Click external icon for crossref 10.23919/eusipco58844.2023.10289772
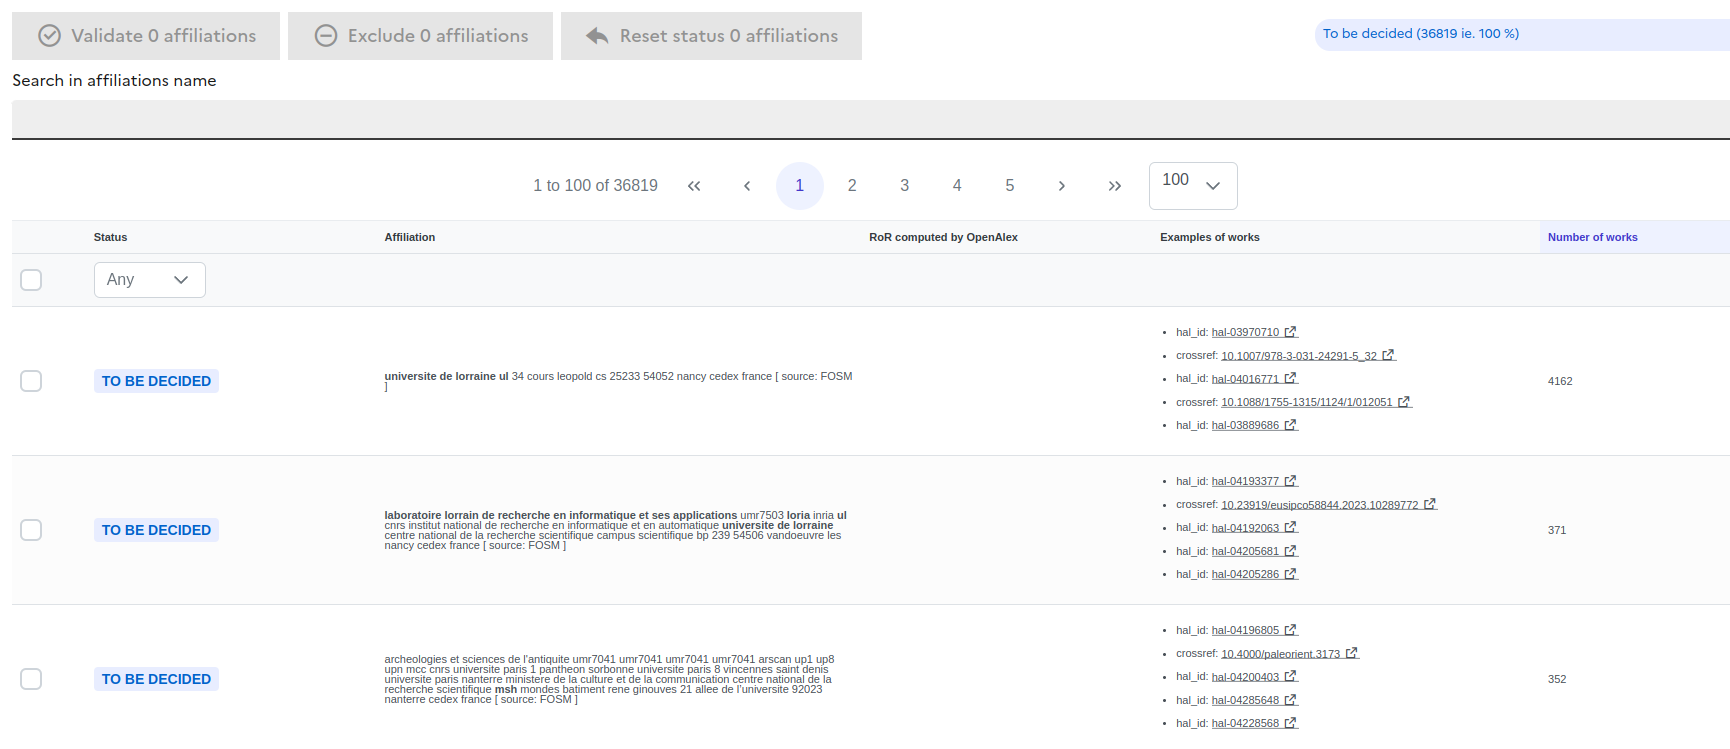Image resolution: width=1730 pixels, height=749 pixels. click(x=1429, y=505)
